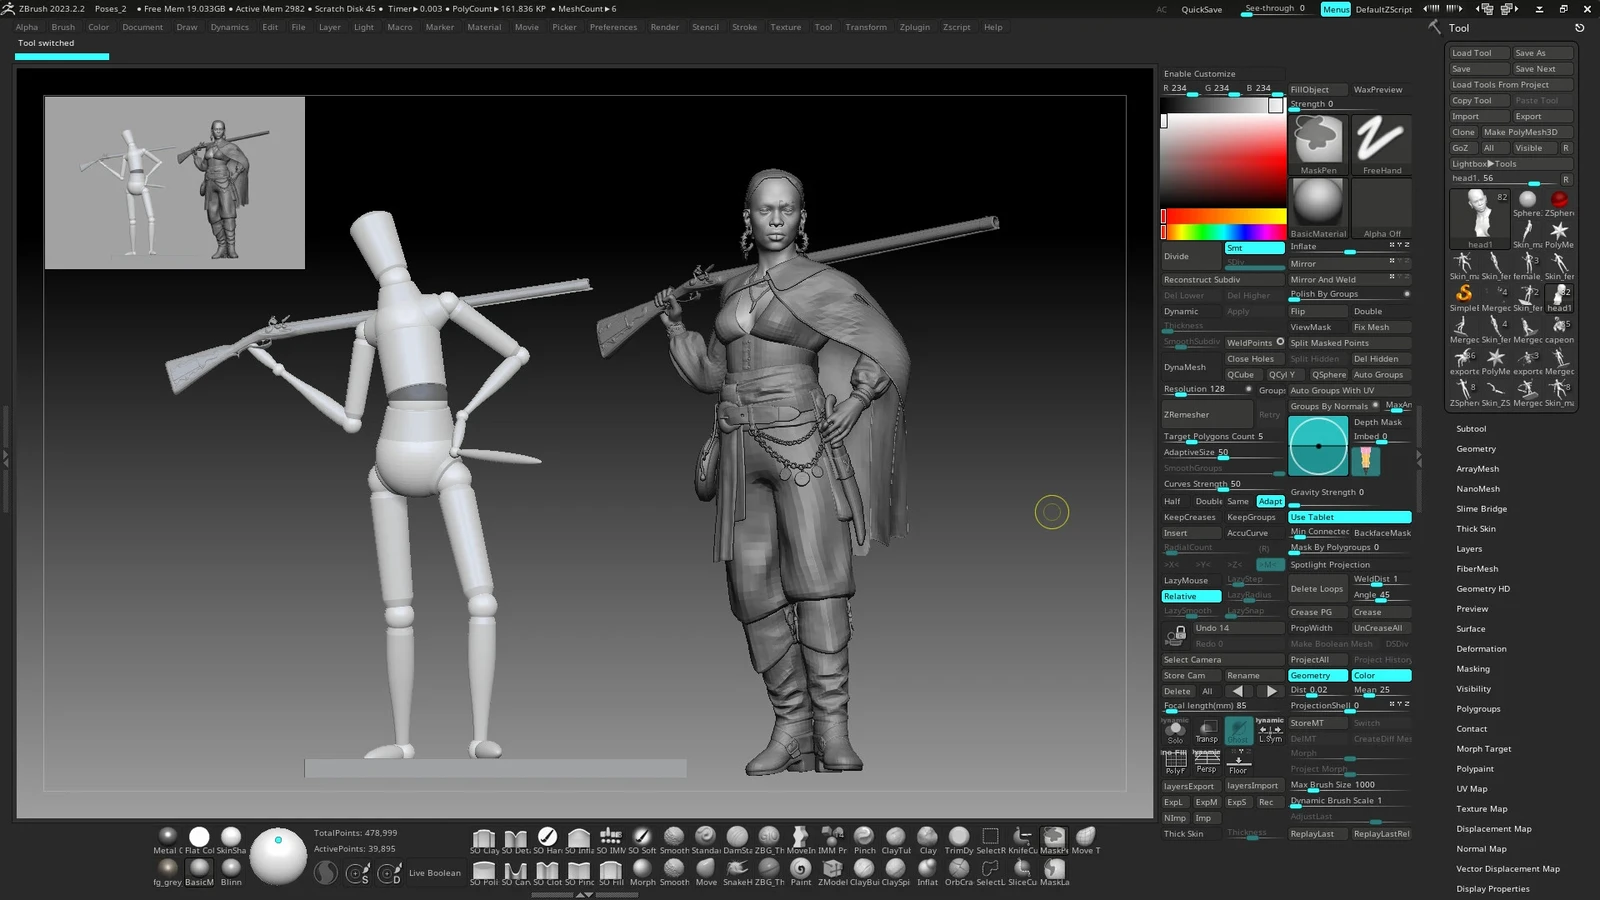Toggle the Use Tablet option

(1349, 517)
